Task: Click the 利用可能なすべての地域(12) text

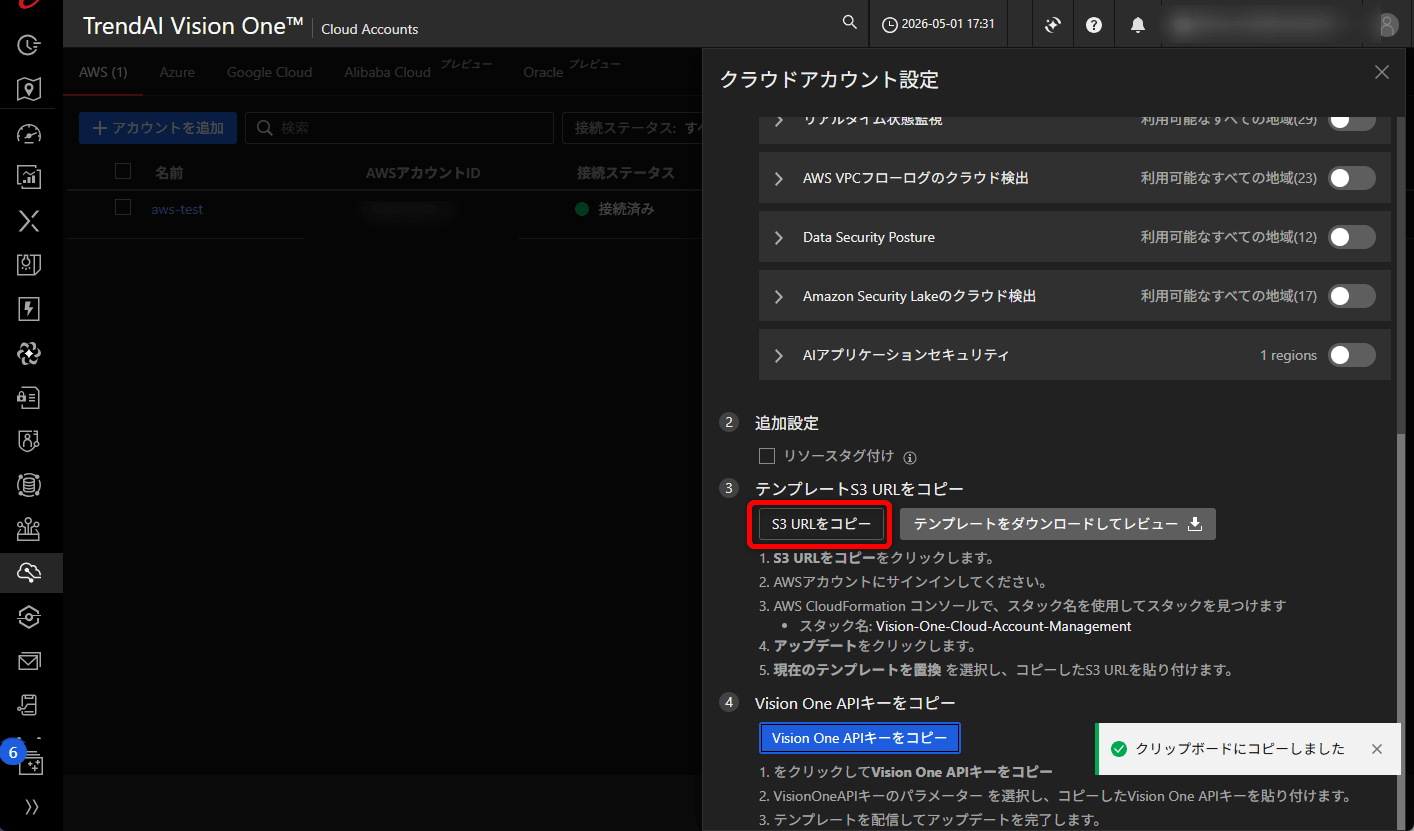Action: (1229, 237)
